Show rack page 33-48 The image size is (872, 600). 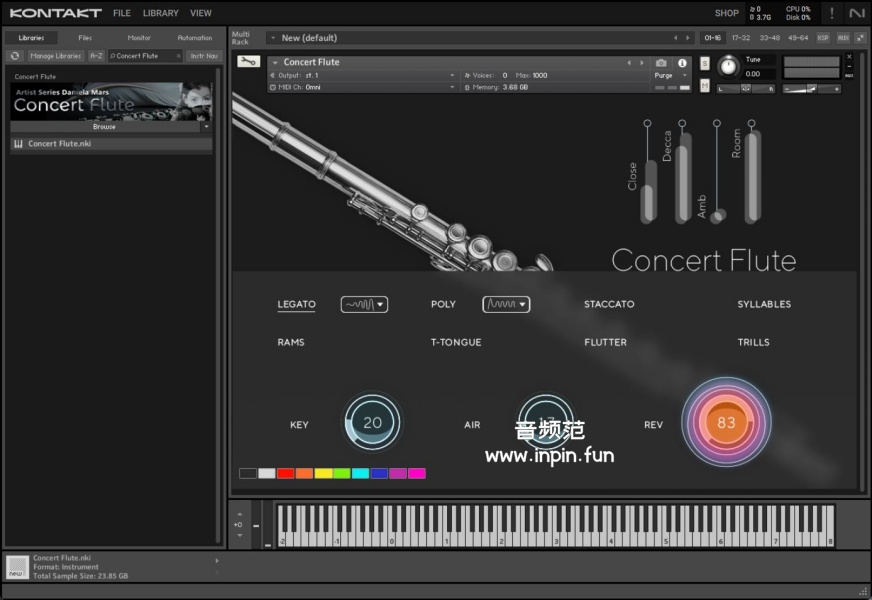[770, 38]
